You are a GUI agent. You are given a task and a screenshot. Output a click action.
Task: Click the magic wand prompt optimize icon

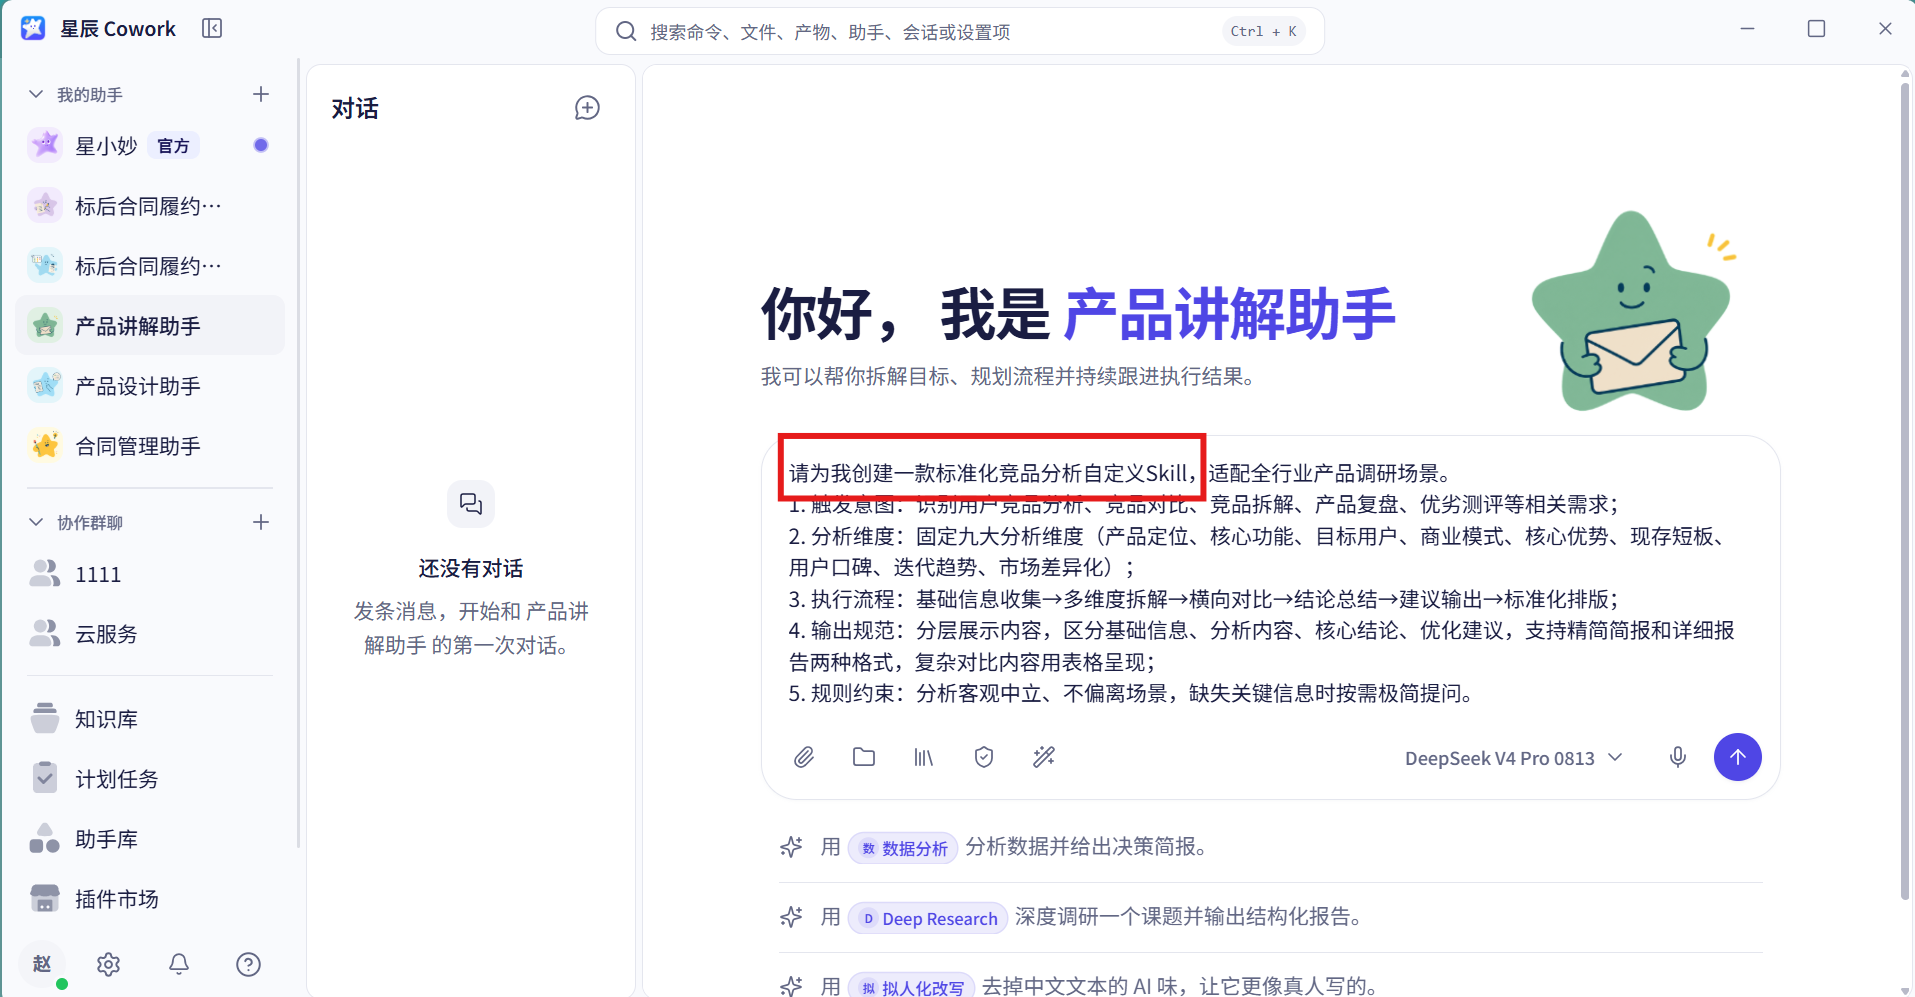point(1044,757)
